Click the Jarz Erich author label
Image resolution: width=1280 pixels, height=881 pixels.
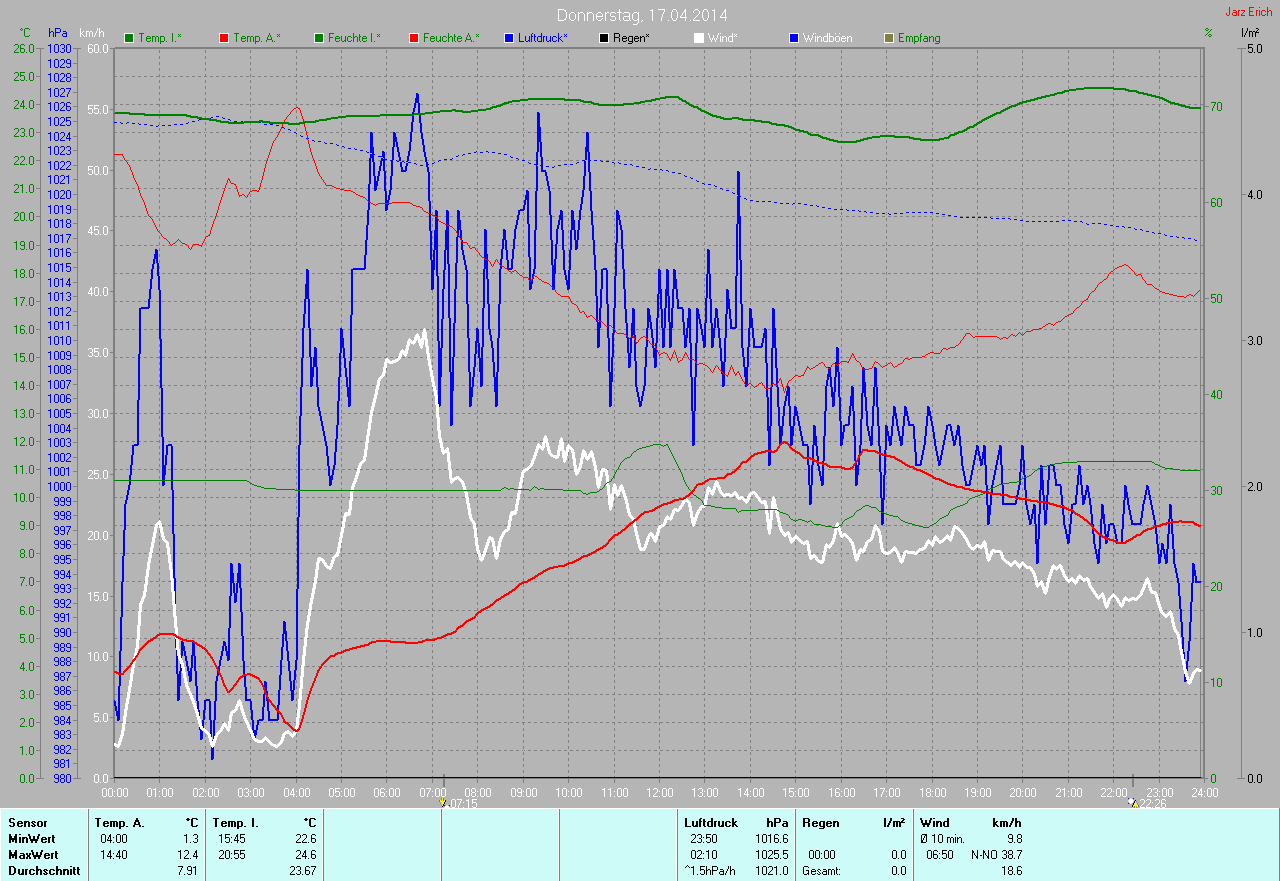click(1248, 12)
